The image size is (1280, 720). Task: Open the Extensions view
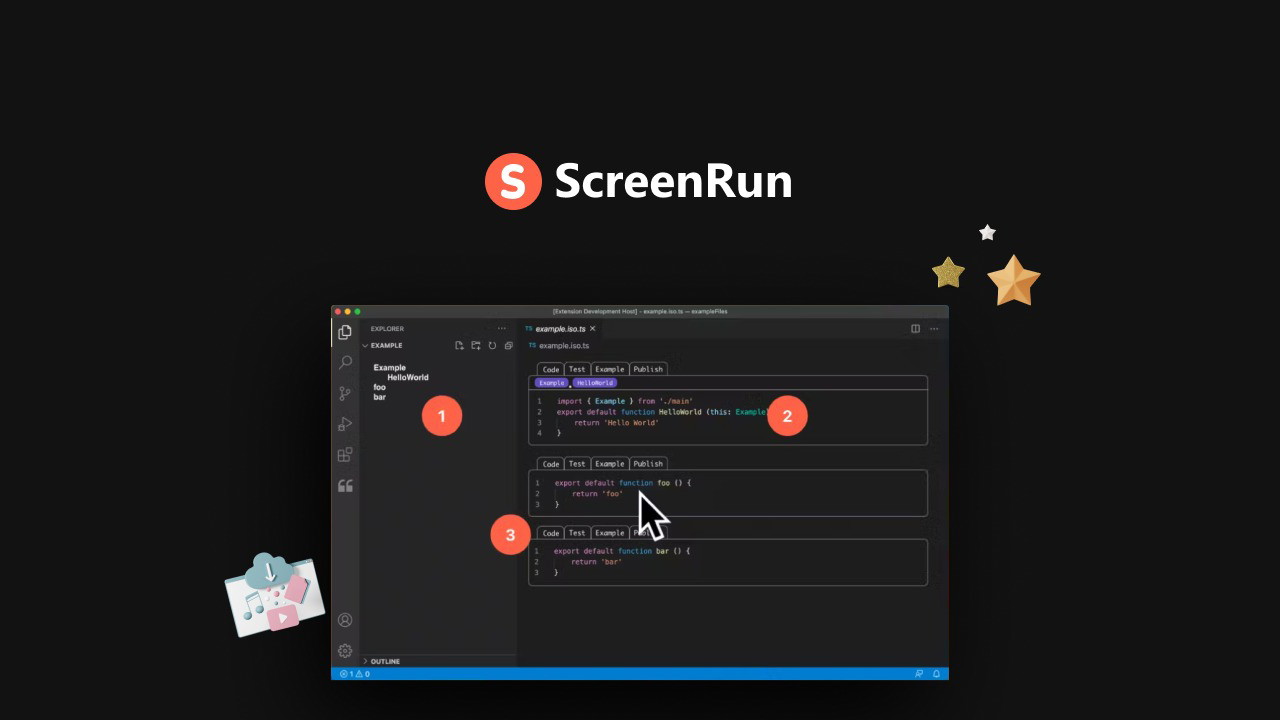click(345, 455)
